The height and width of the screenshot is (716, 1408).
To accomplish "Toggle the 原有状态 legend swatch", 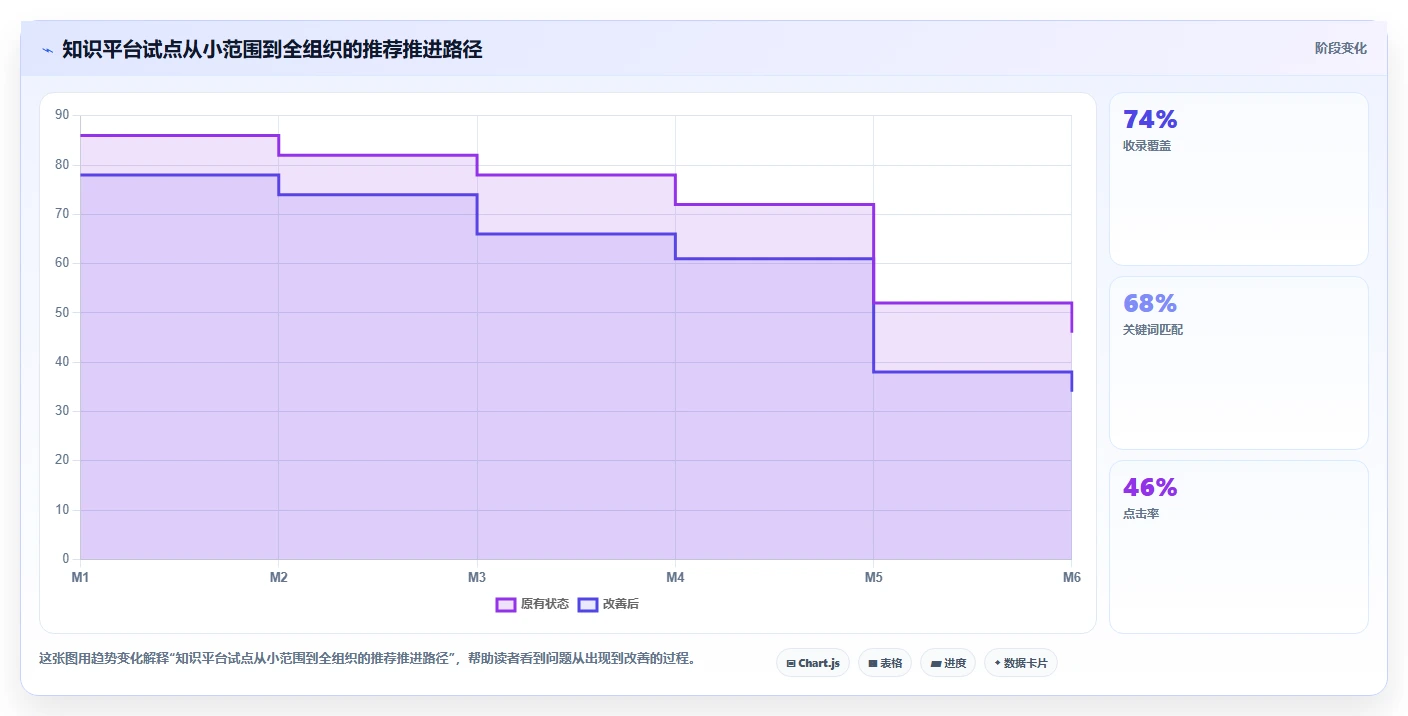I will coord(506,604).
